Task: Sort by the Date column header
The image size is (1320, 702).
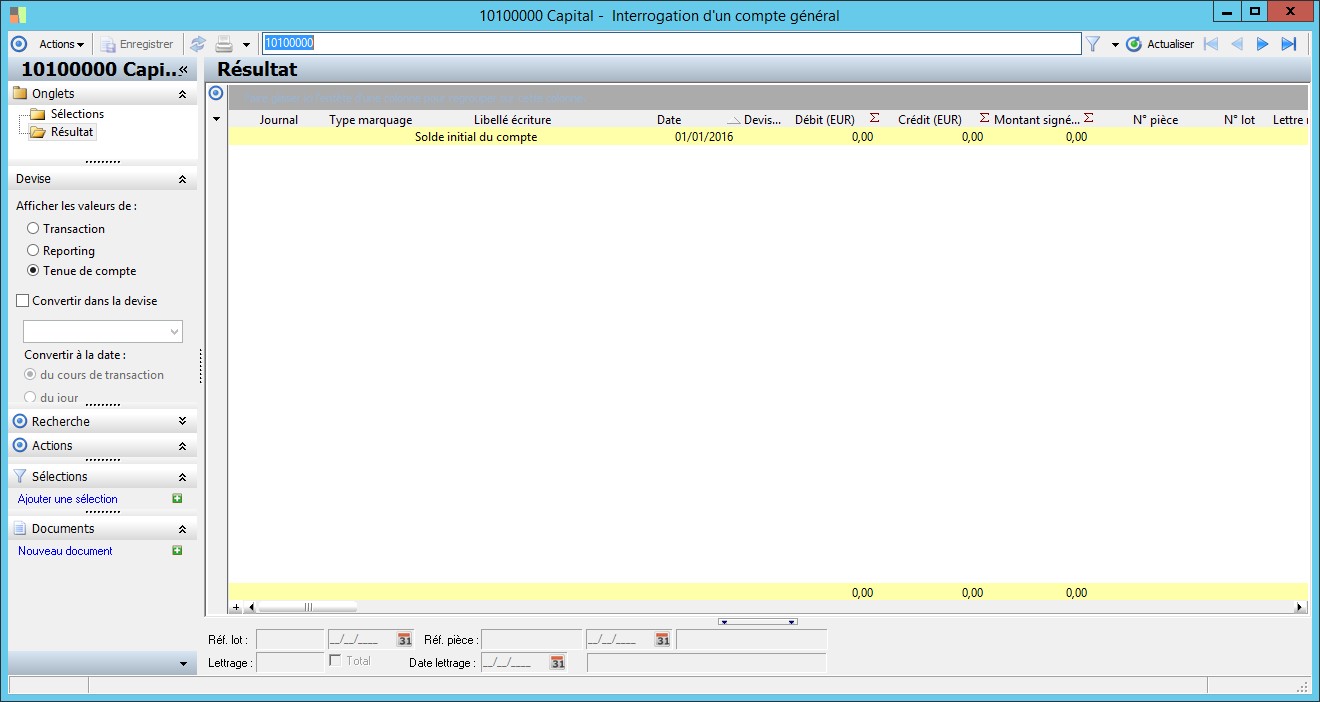Action: 669,120
